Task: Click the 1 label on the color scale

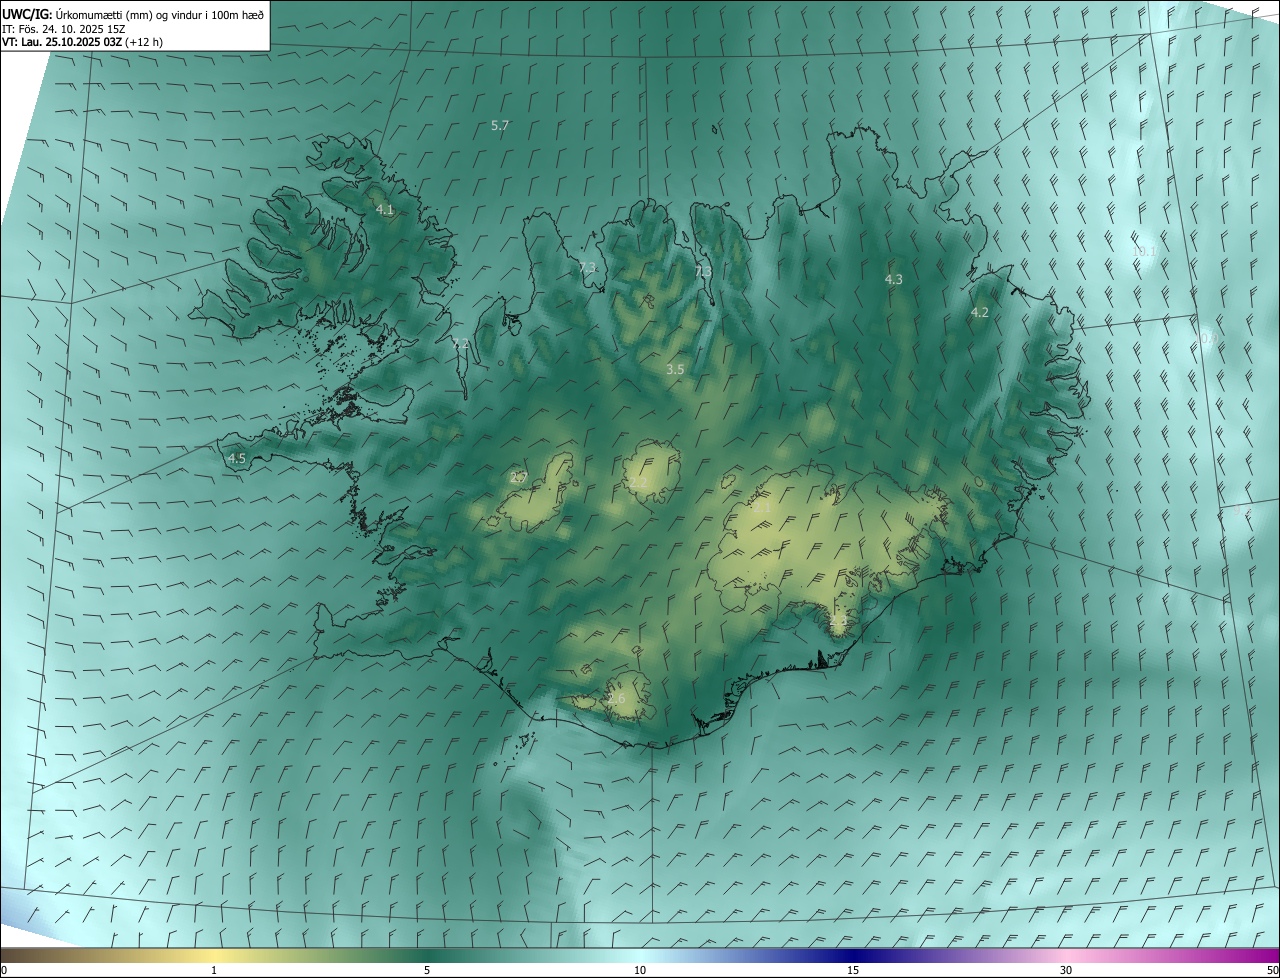Action: pos(214,970)
